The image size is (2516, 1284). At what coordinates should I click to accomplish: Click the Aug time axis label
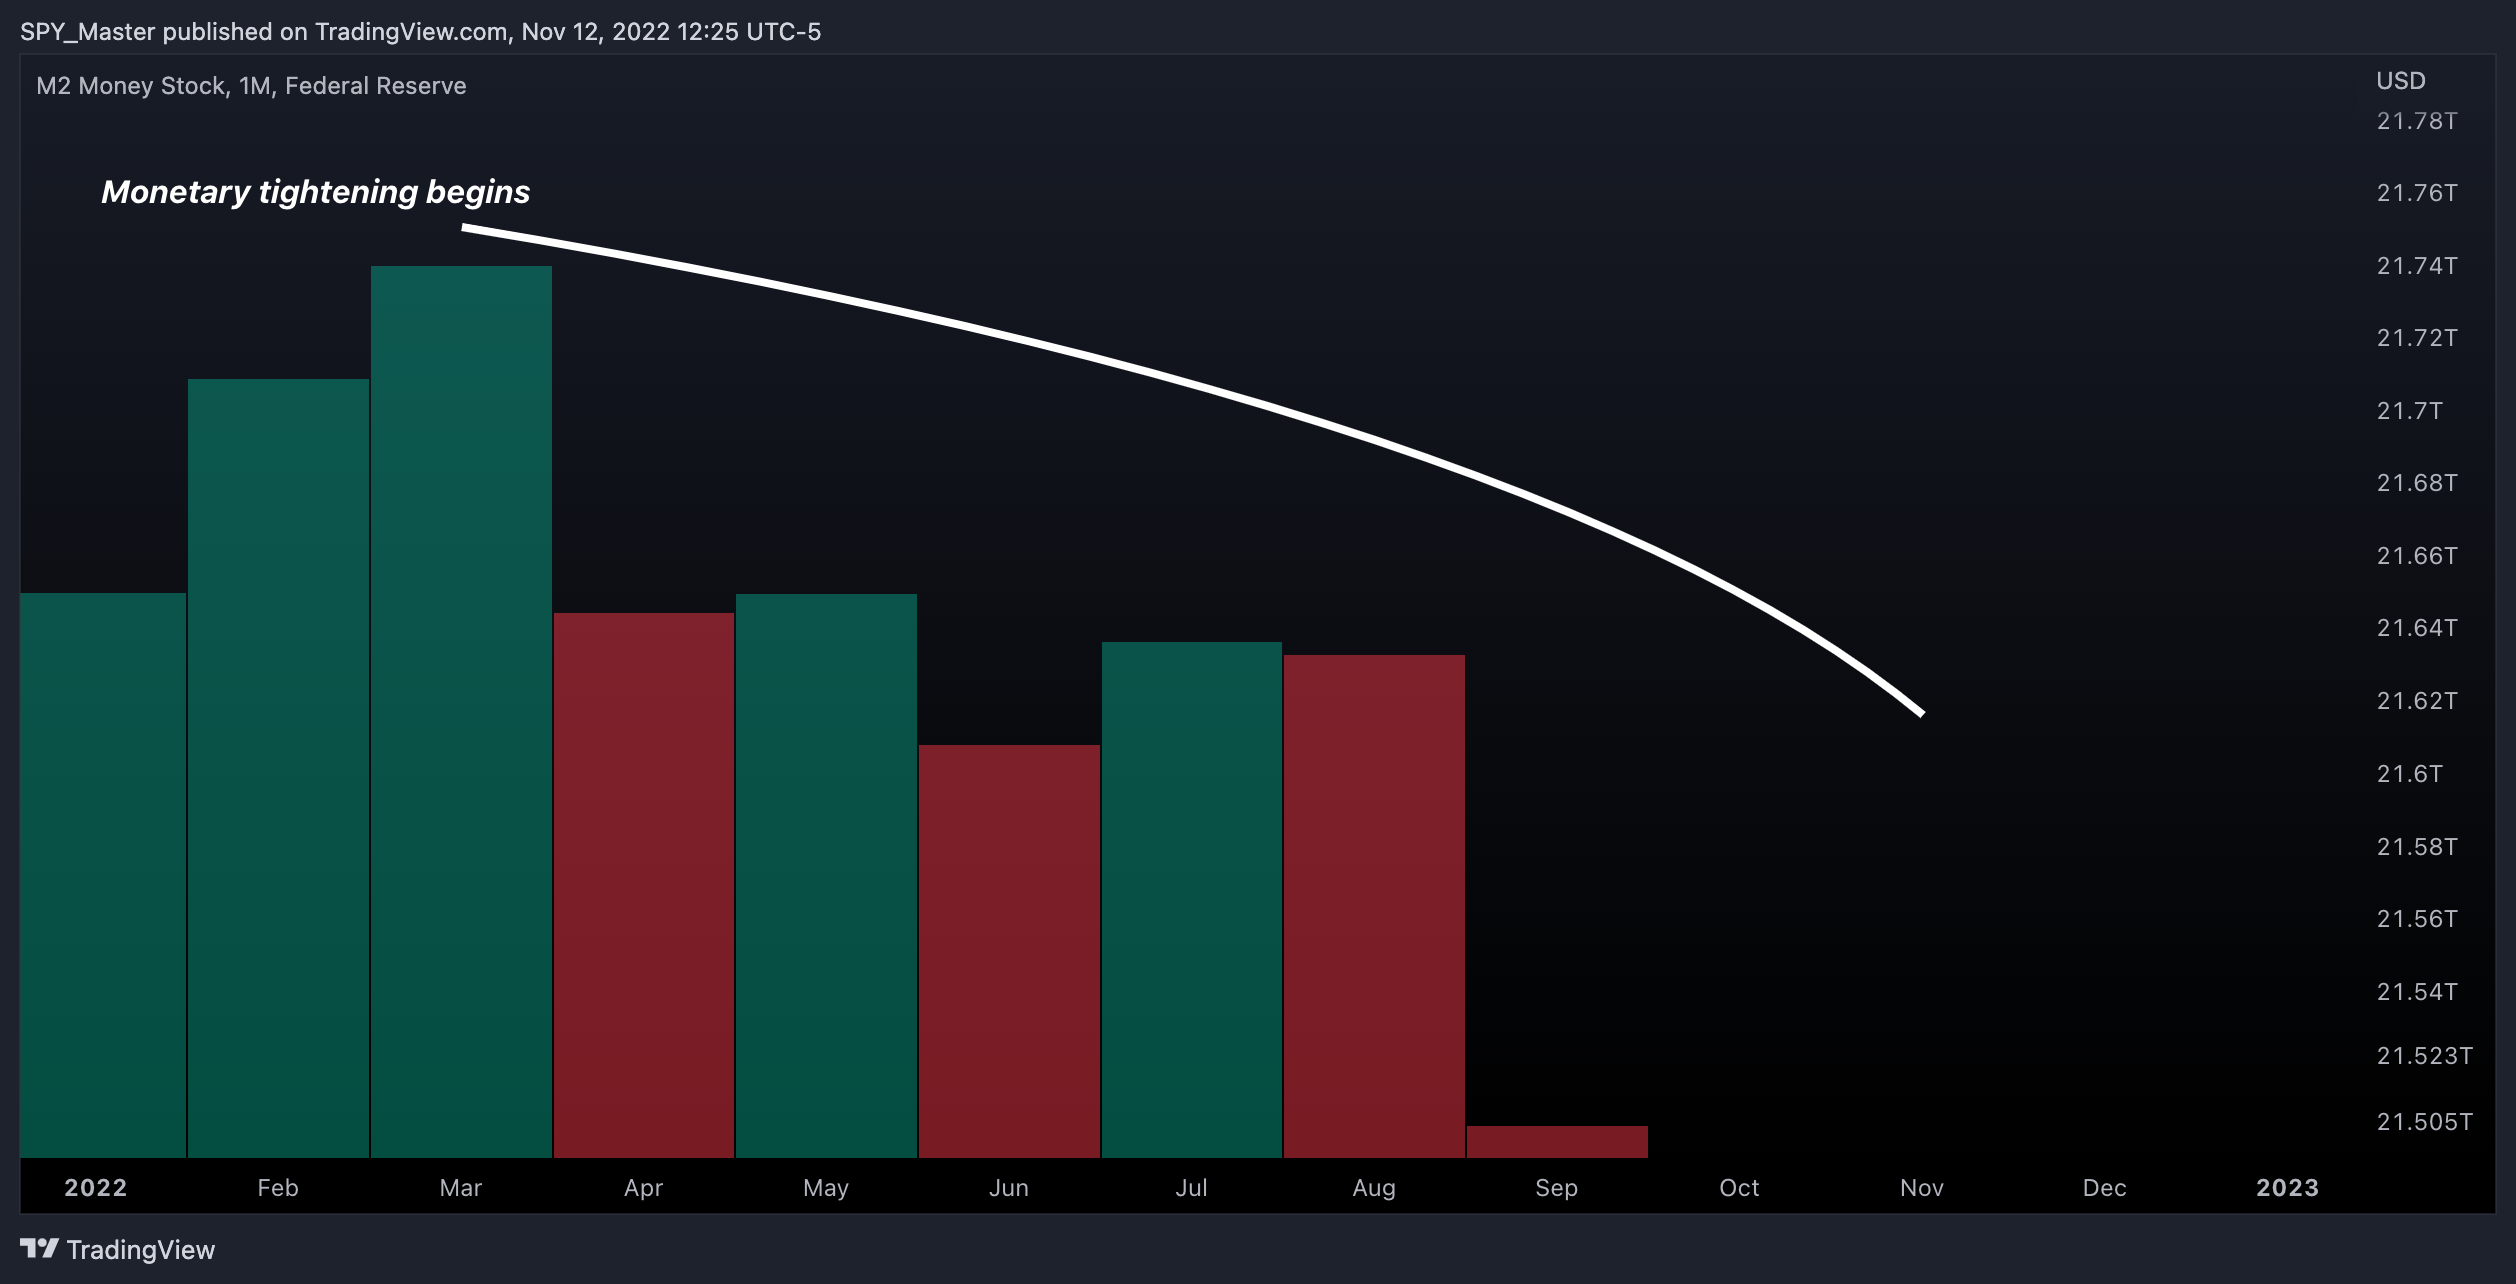(x=1374, y=1188)
